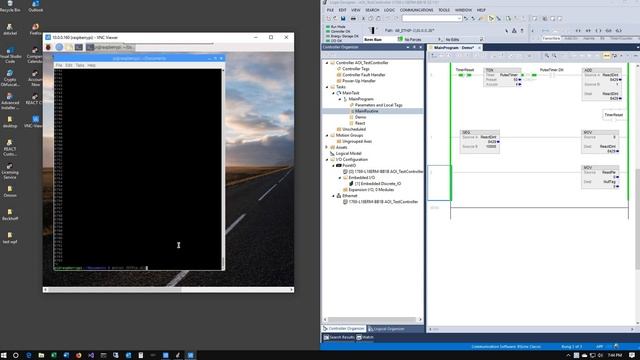Image resolution: width=640 pixels, height=360 pixels.
Task: Select Expansion I/O, 0 Modules item
Action: pos(371,190)
